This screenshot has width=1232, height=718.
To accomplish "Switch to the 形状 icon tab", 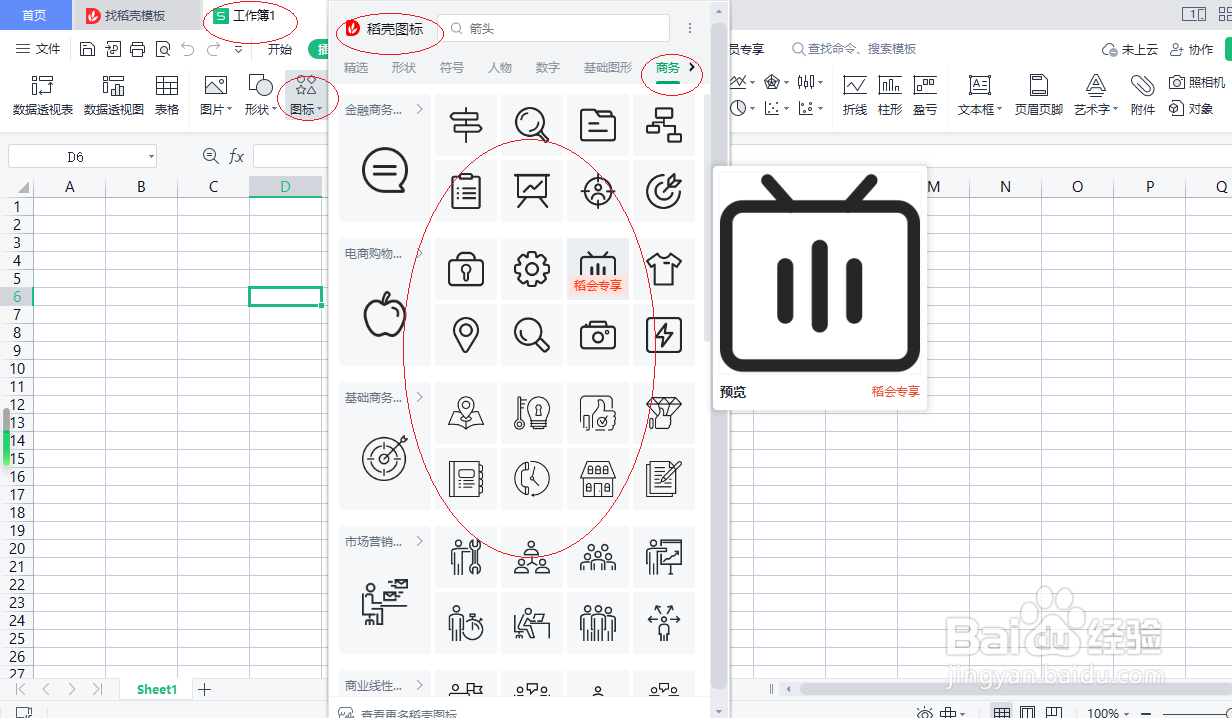I will click(404, 68).
